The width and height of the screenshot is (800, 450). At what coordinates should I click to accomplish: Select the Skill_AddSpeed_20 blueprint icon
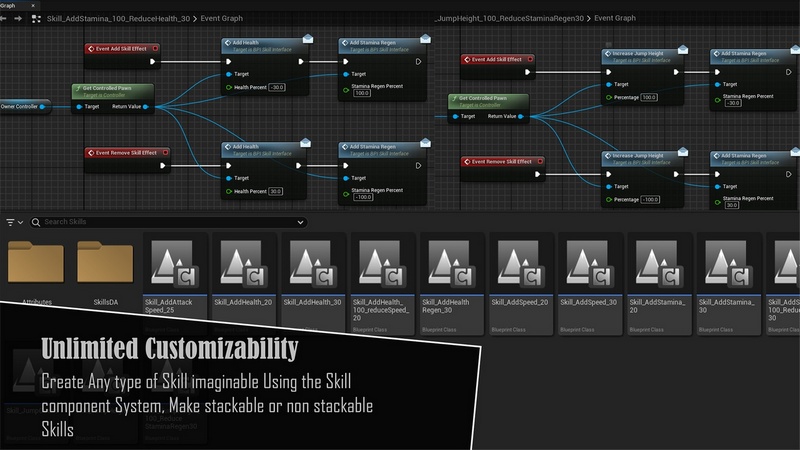point(519,265)
